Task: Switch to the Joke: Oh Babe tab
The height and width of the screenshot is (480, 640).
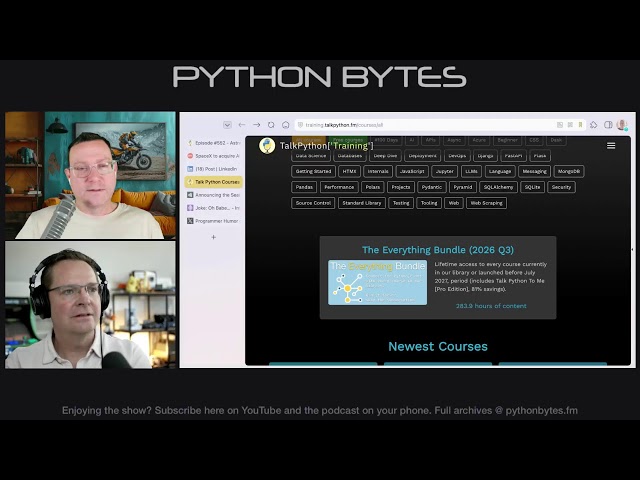Action: point(213,208)
